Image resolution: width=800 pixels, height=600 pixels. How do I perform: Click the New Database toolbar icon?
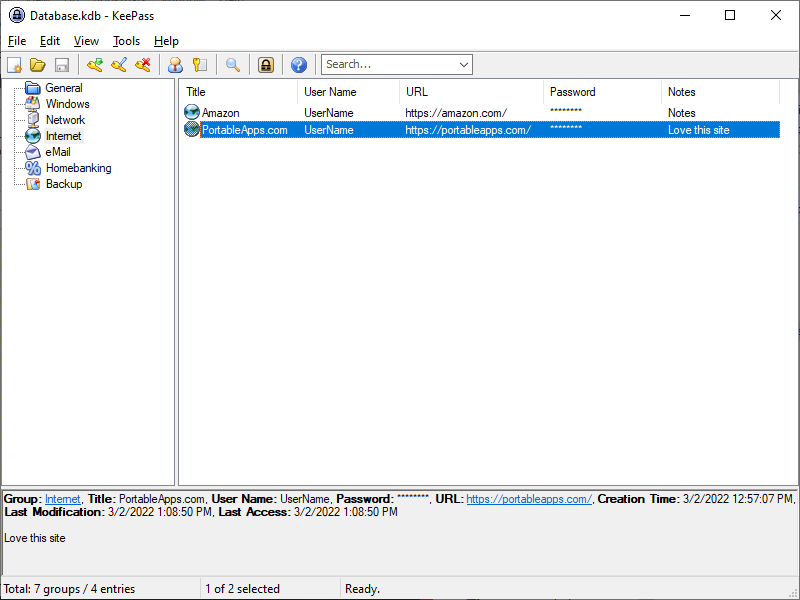[x=14, y=65]
